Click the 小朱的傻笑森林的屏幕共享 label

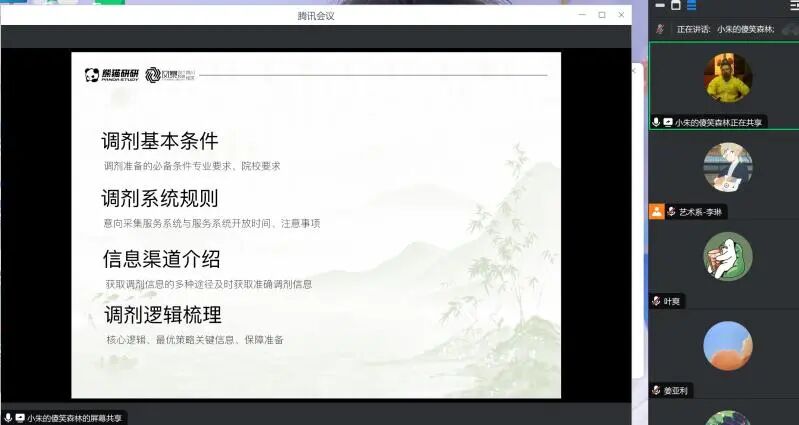(72, 417)
